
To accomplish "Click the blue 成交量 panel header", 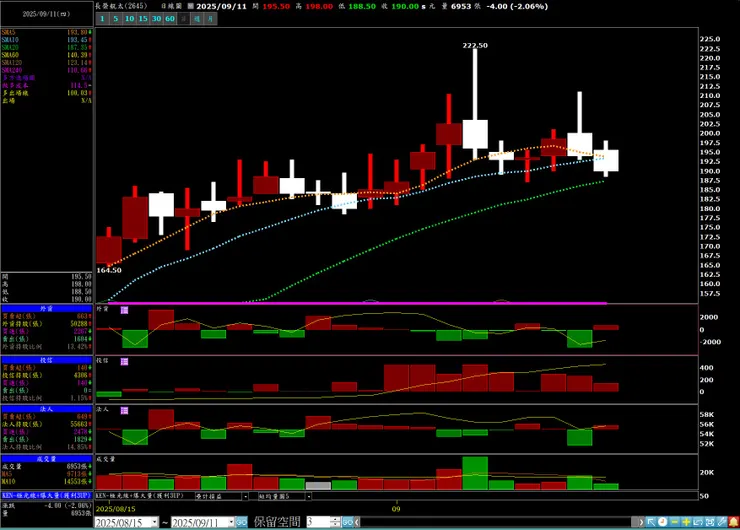I will pyautogui.click(x=46, y=459).
